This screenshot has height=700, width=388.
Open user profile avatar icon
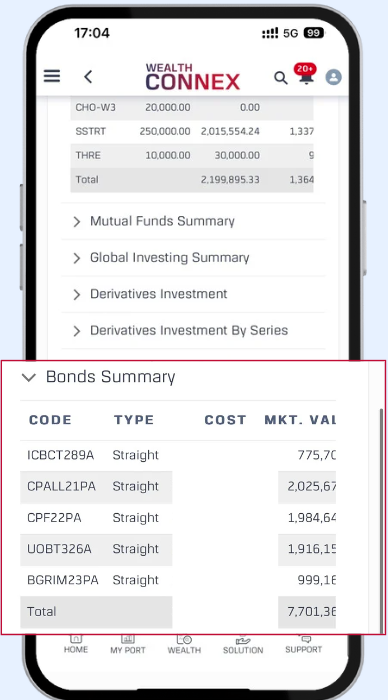333,77
